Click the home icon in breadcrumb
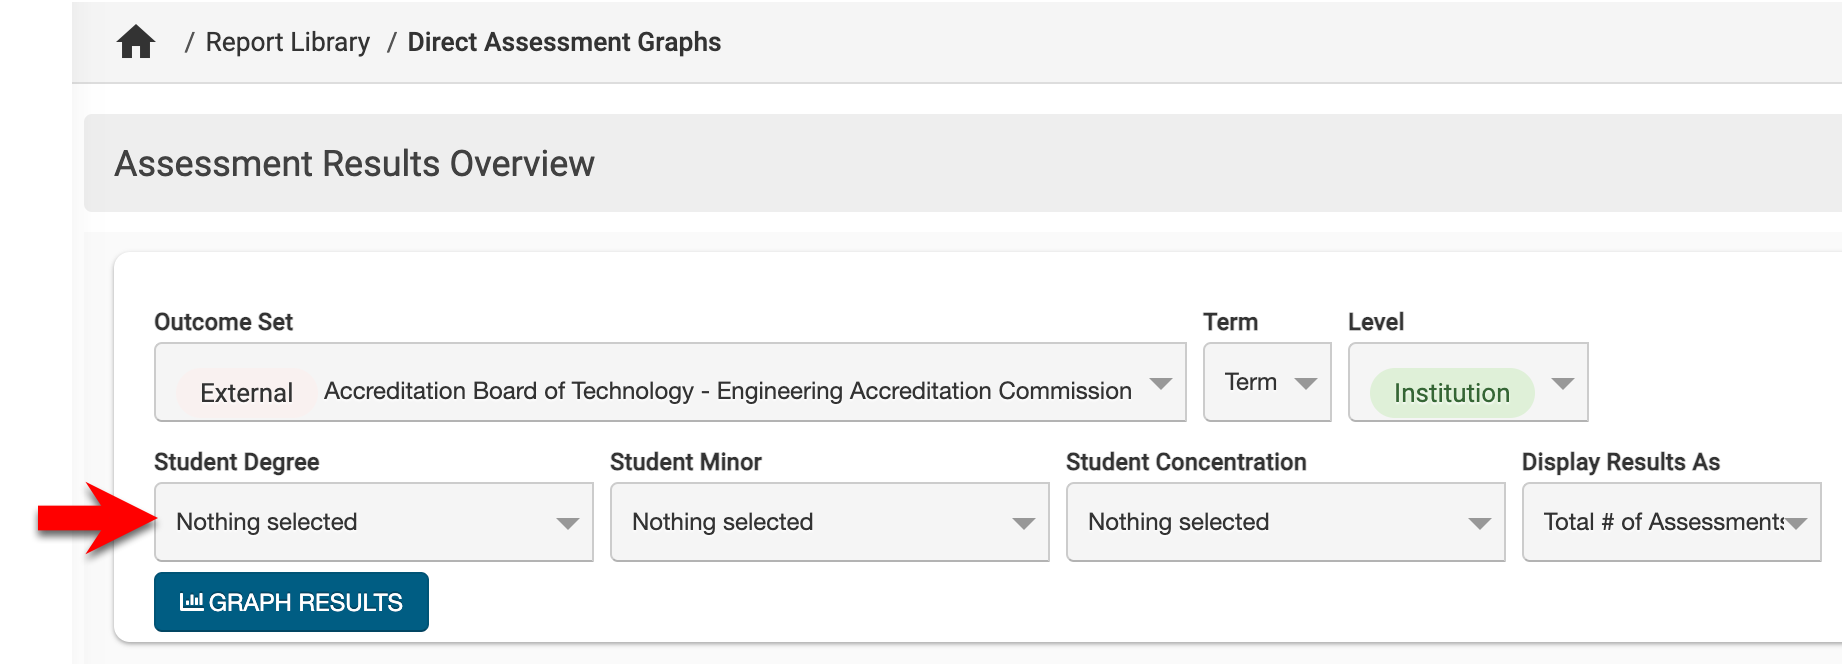1842x664 pixels. [x=136, y=42]
